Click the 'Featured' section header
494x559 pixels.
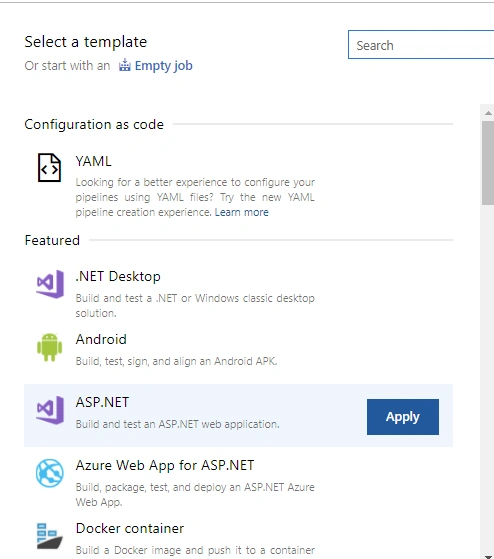(x=52, y=240)
